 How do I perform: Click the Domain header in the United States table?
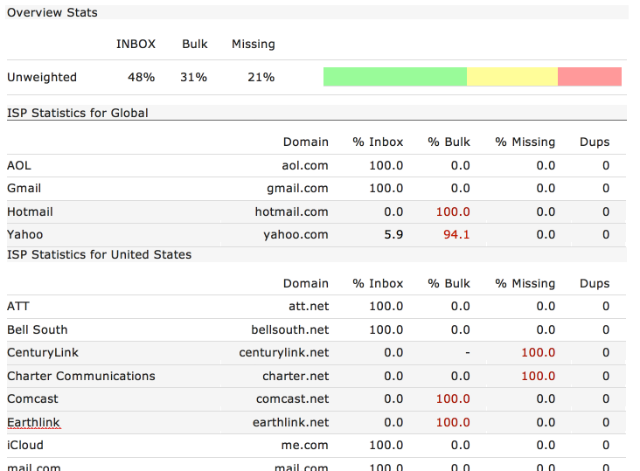click(x=306, y=284)
